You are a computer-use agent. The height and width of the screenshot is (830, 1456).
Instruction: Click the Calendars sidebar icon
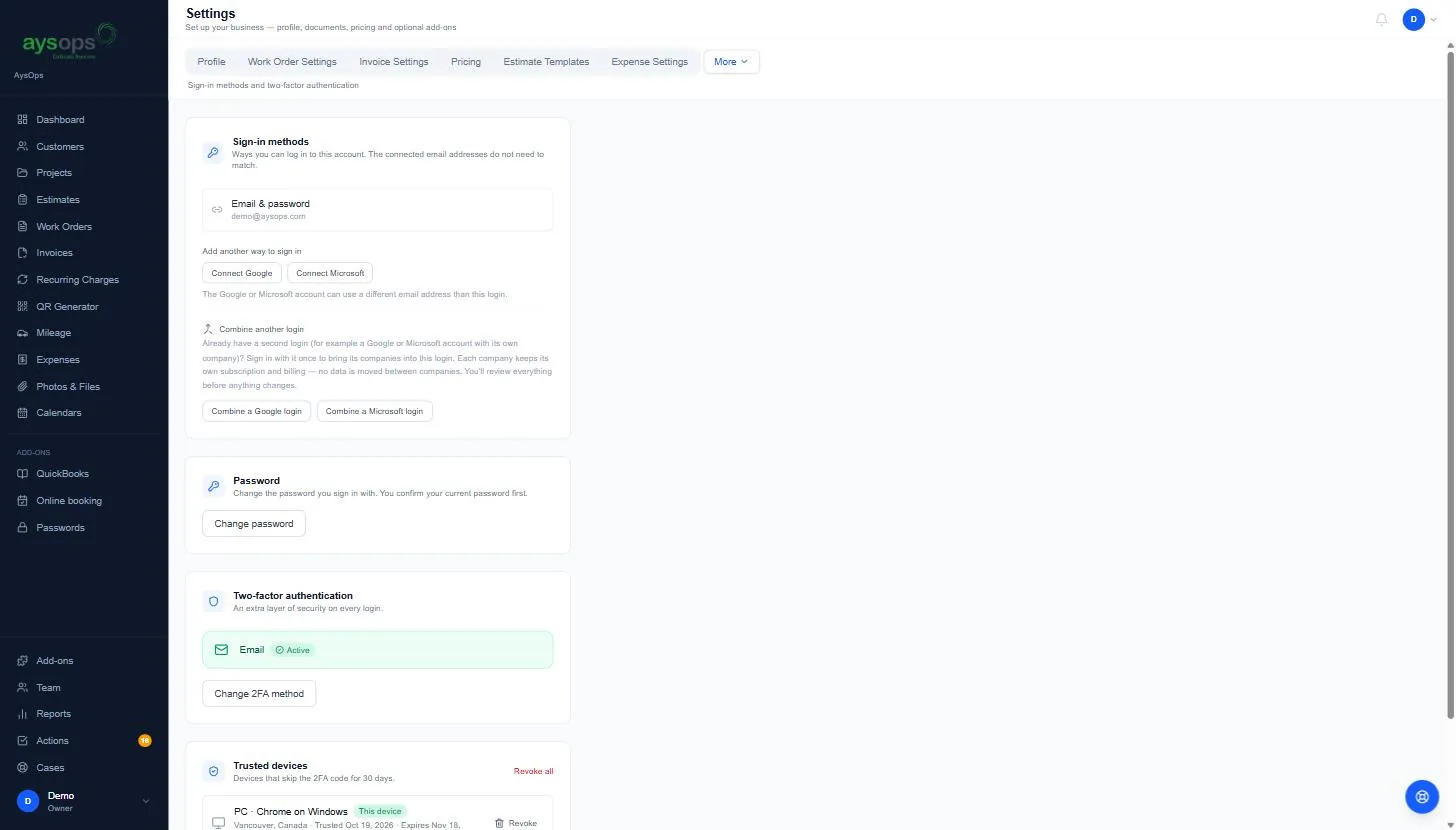pos(22,413)
